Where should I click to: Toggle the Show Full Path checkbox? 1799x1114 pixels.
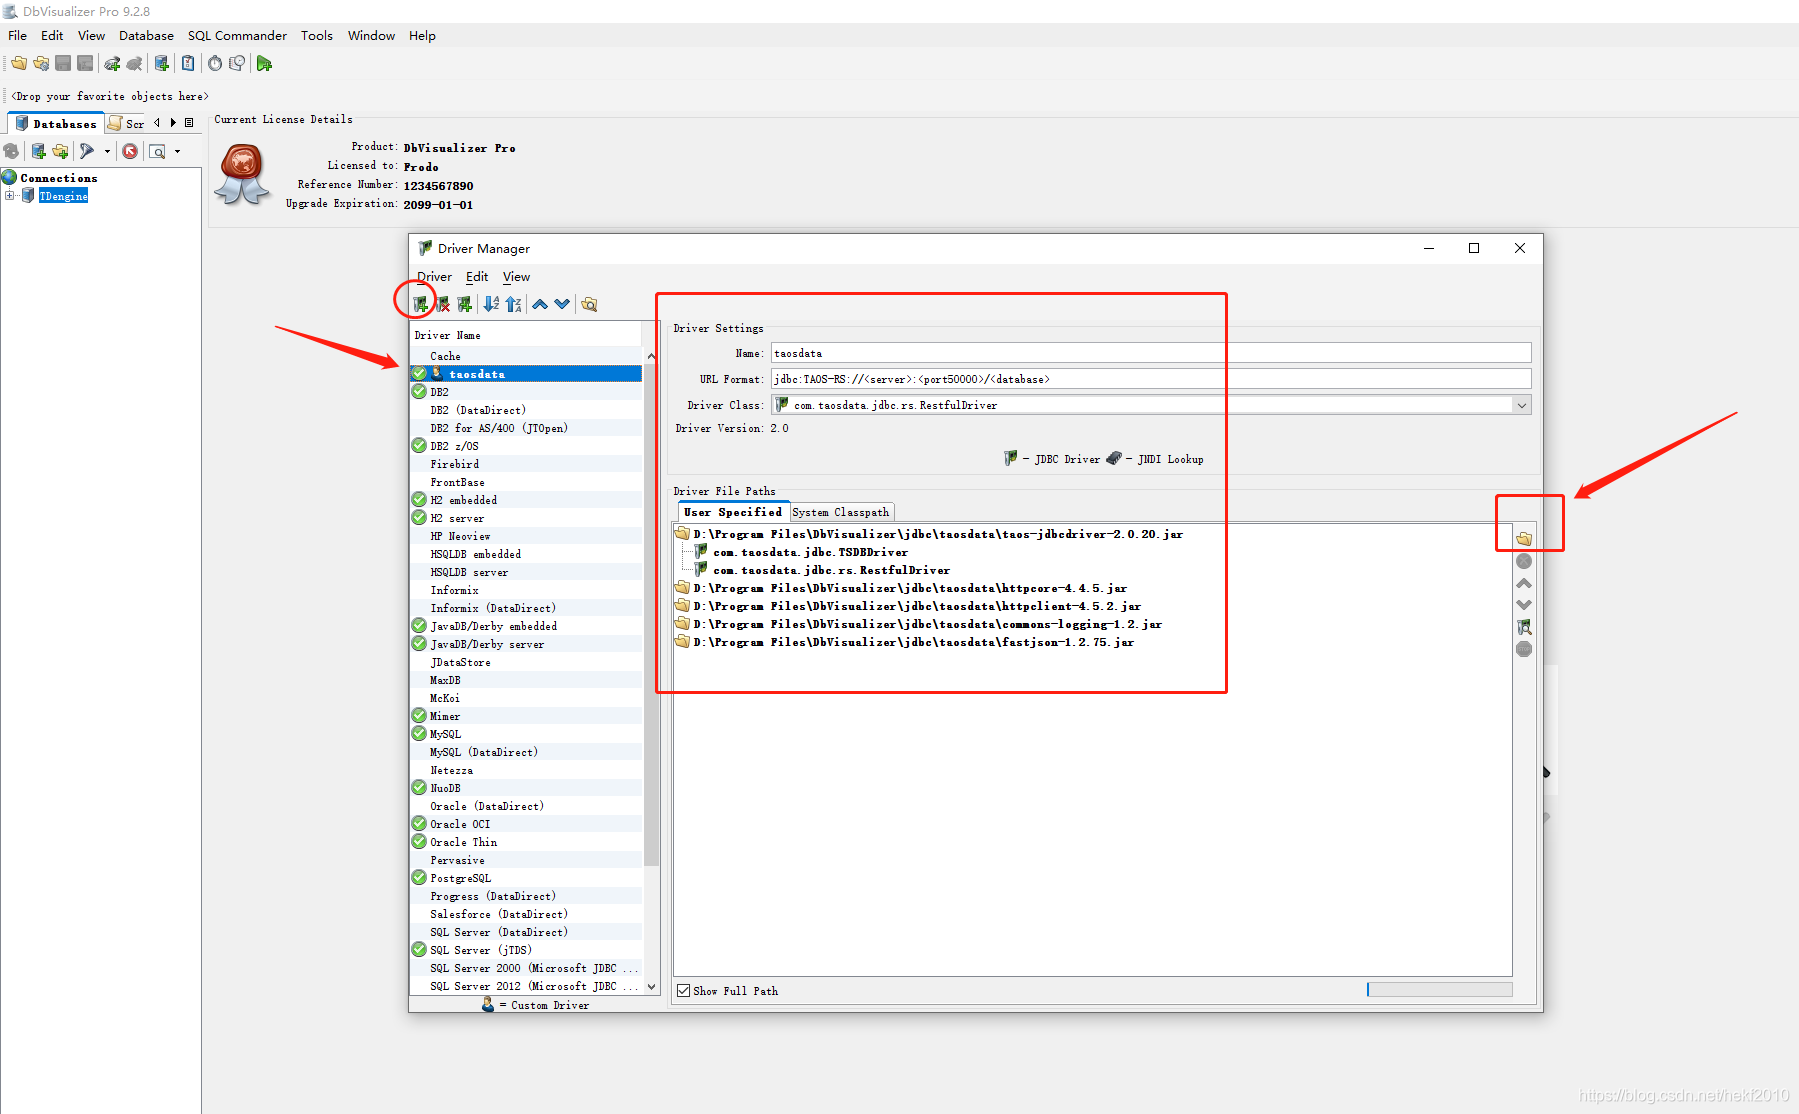(x=684, y=991)
